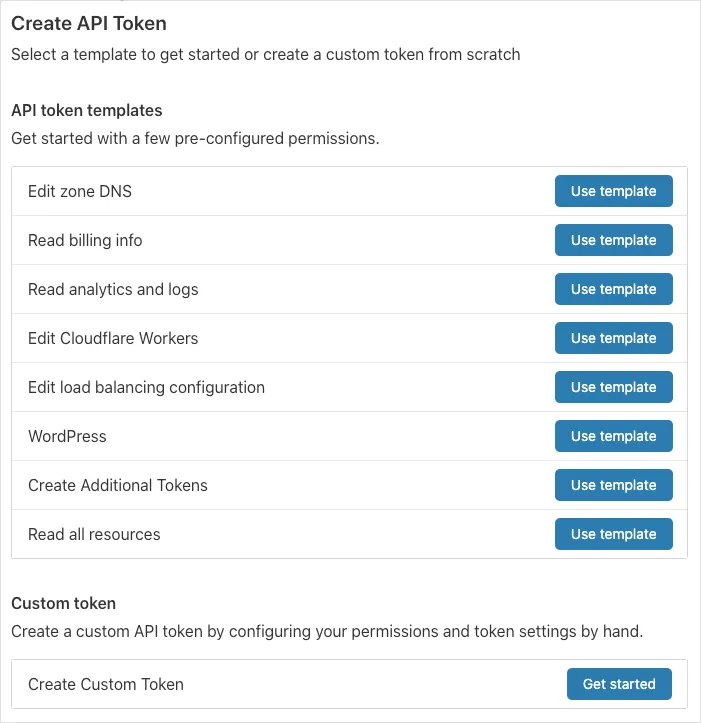
Task: Use template for Edit zone DNS
Action: [613, 191]
